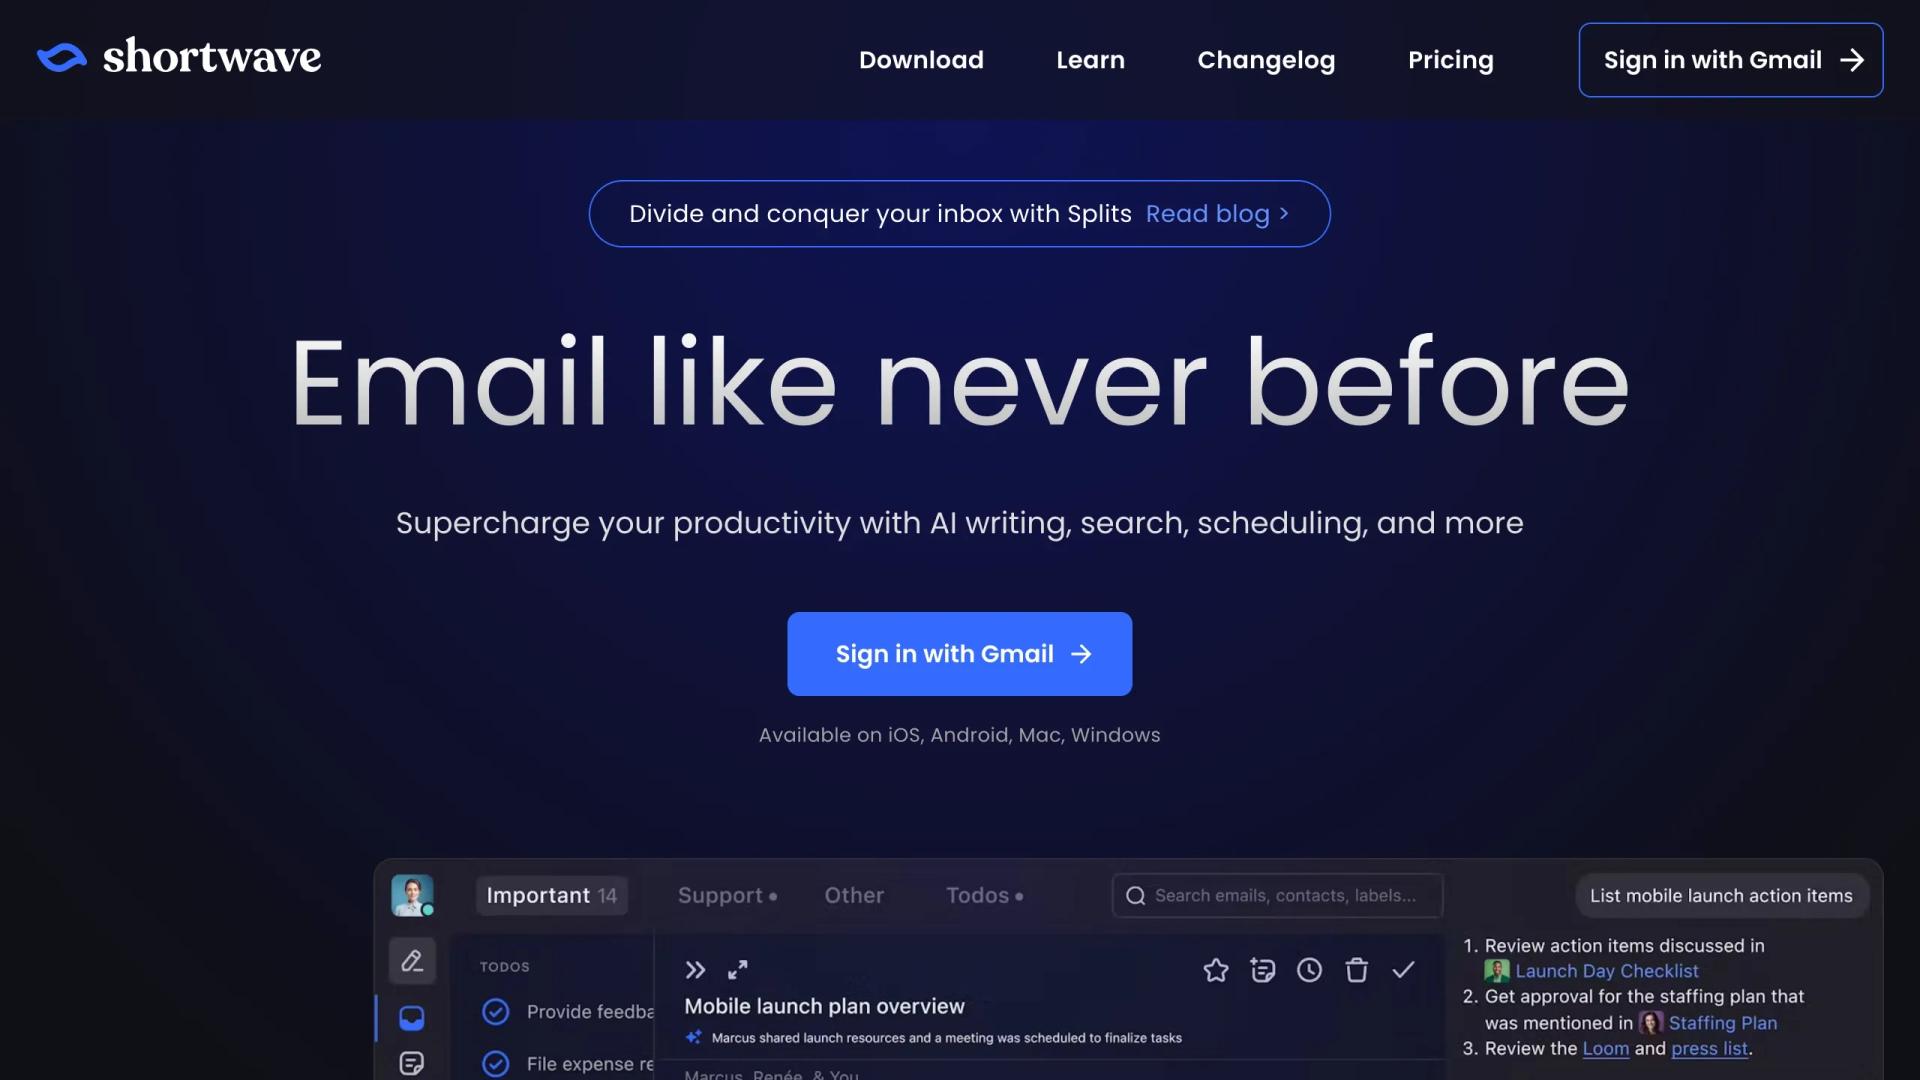The image size is (1920, 1080).
Task: Expand the fullscreen view of email
Action: pos(737,967)
